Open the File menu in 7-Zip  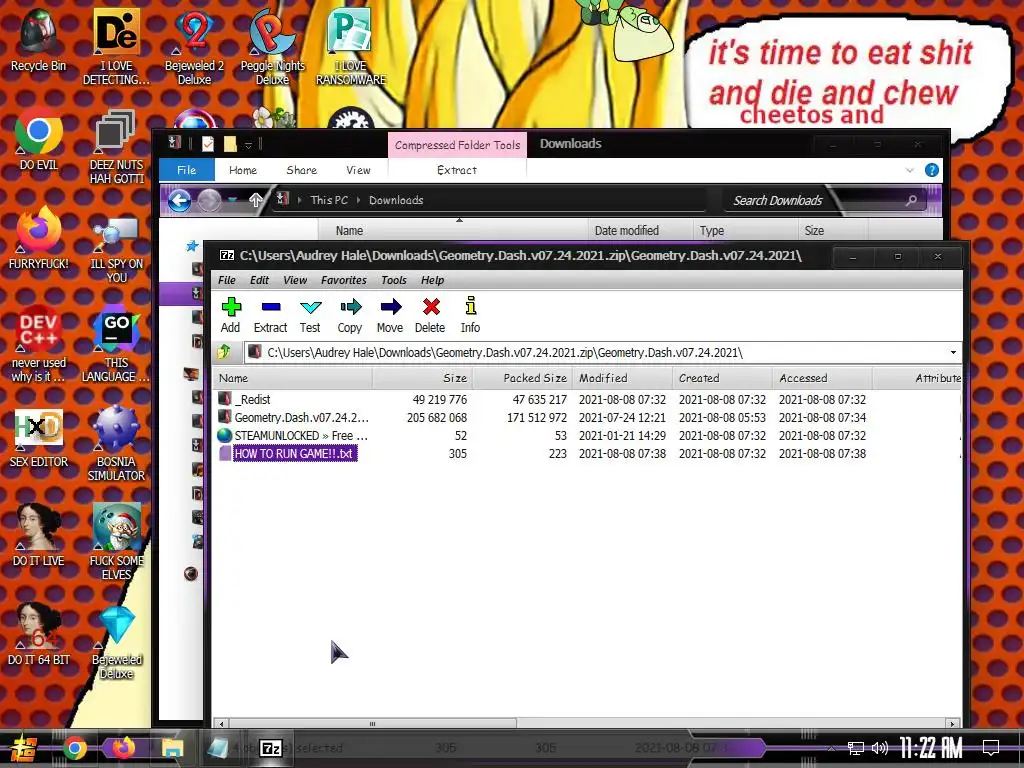[x=227, y=280]
